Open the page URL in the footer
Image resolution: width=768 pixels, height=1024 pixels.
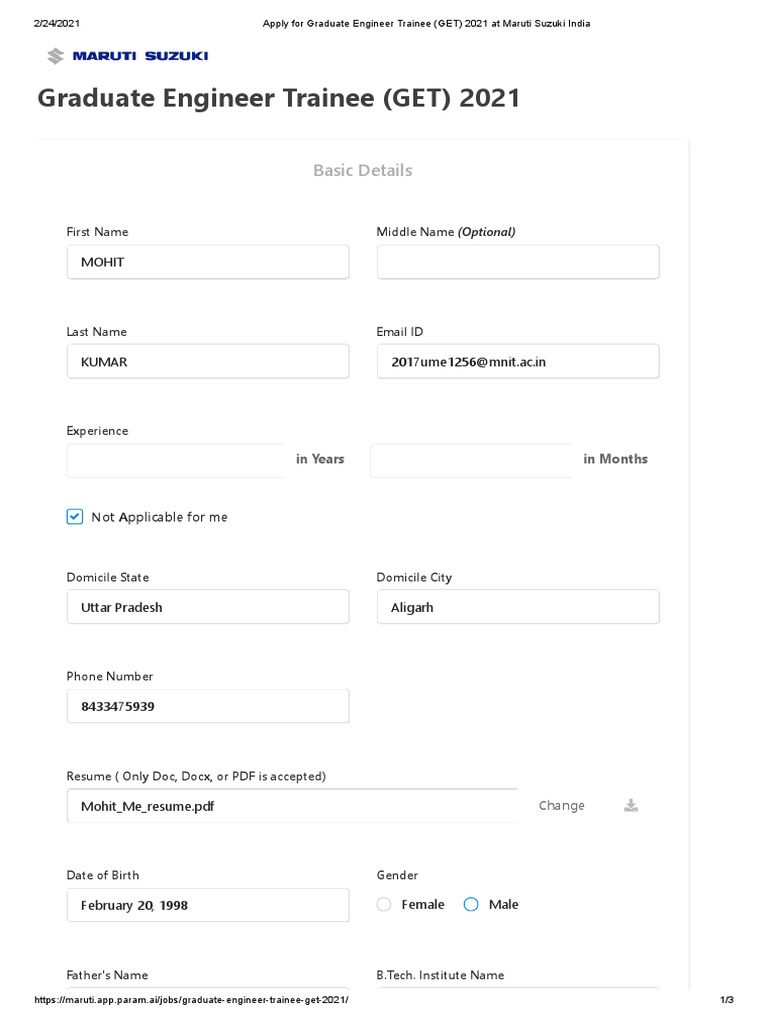[192, 1000]
